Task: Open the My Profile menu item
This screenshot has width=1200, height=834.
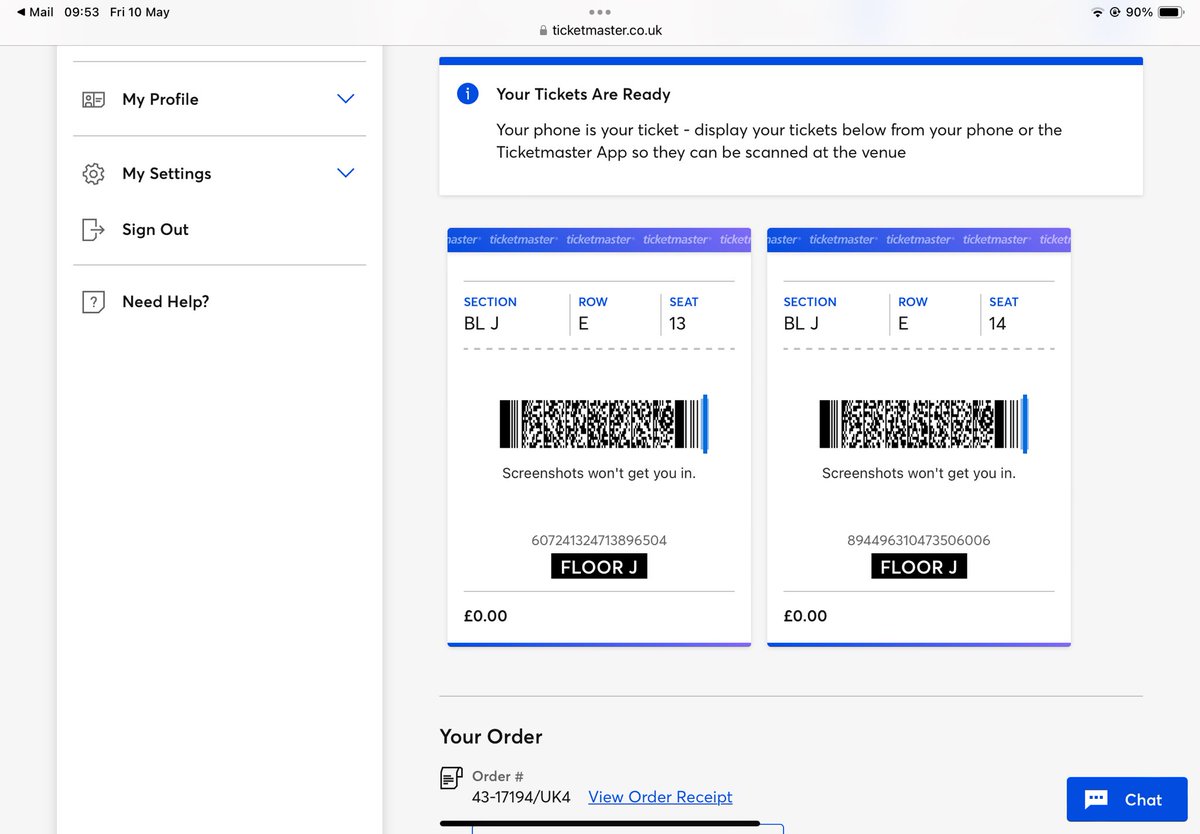Action: pos(219,99)
